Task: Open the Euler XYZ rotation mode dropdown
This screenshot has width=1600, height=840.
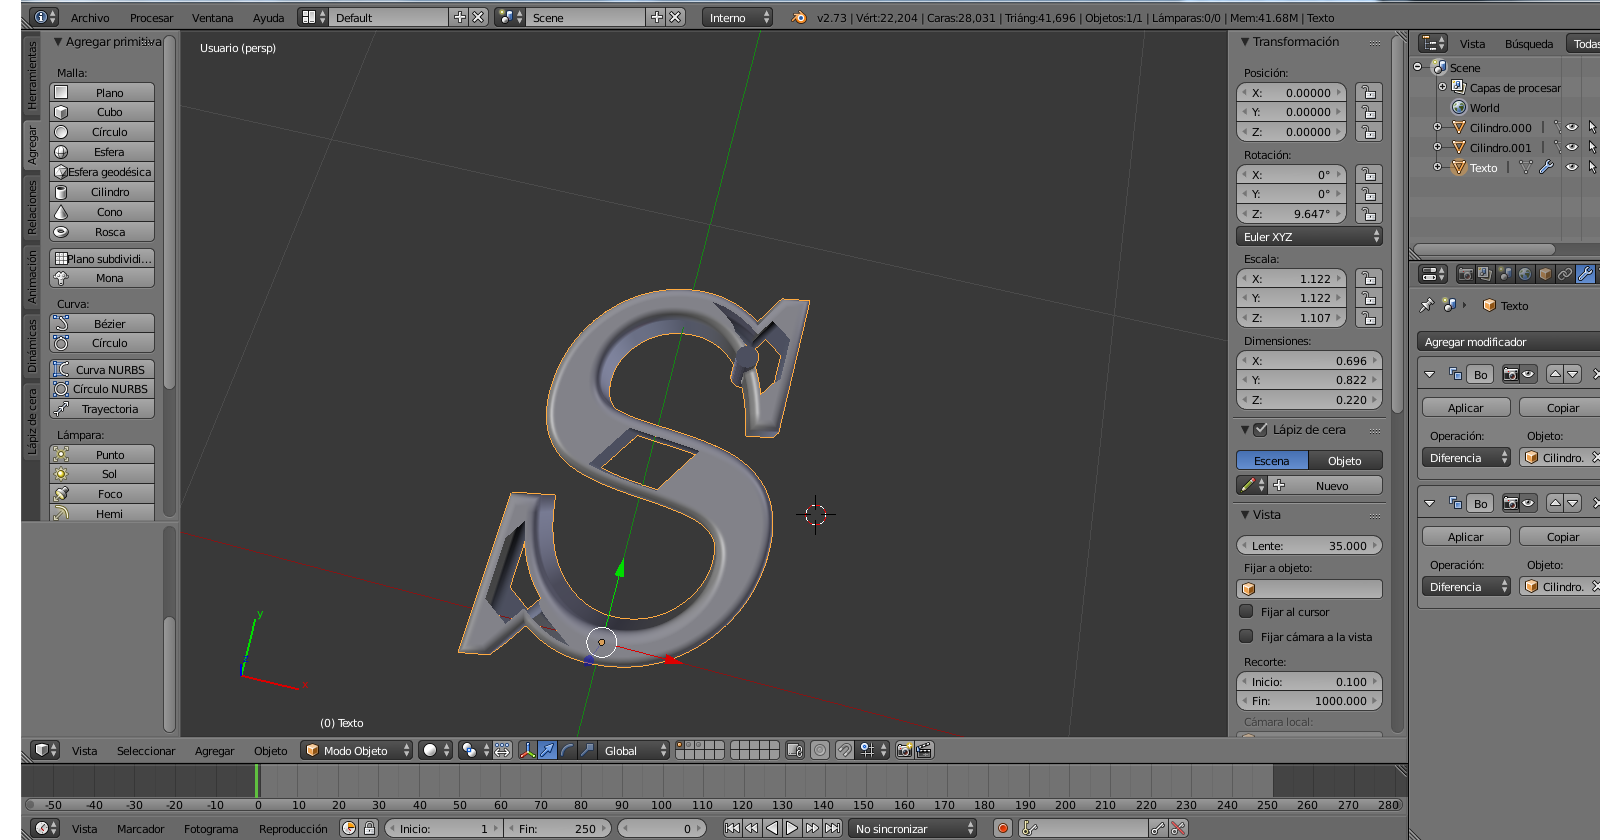Action: click(x=1309, y=237)
